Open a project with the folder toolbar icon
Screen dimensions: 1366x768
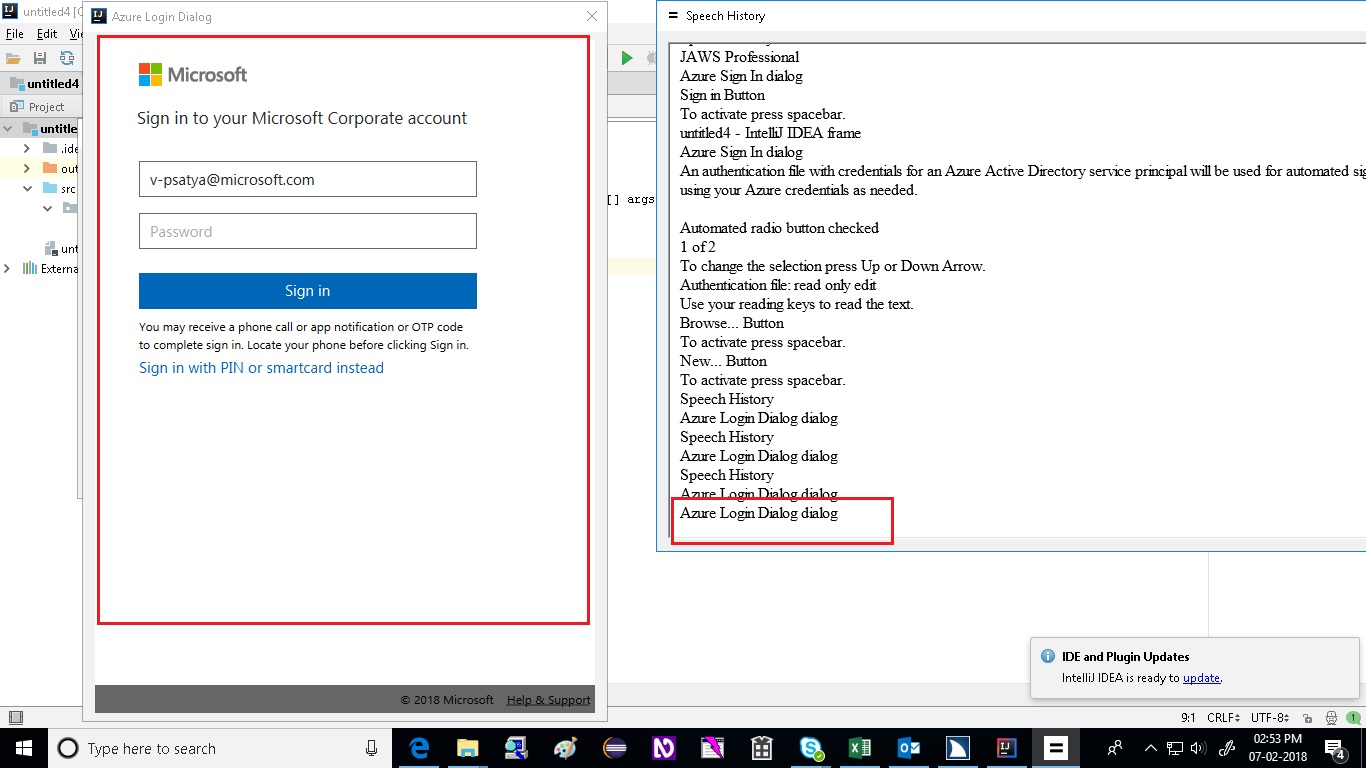coord(13,58)
